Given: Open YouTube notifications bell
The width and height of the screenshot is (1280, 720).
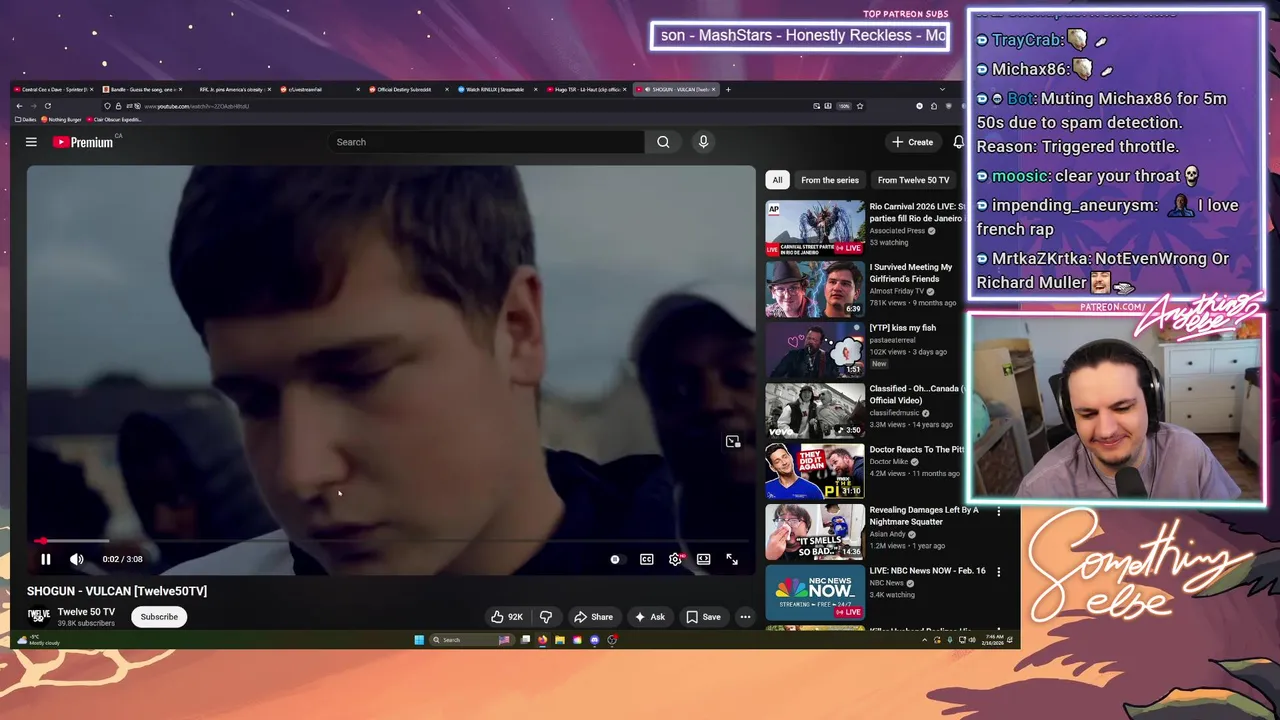Looking at the screenshot, I should click(x=958, y=142).
